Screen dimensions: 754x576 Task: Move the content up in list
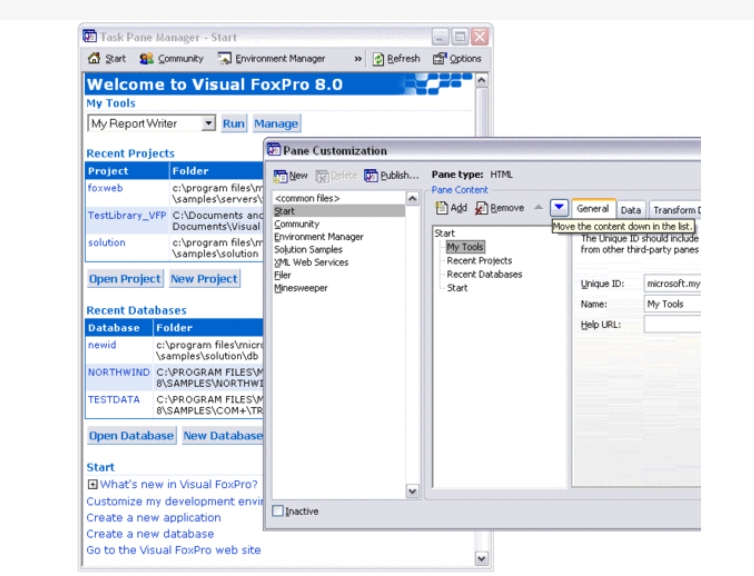[x=539, y=208]
